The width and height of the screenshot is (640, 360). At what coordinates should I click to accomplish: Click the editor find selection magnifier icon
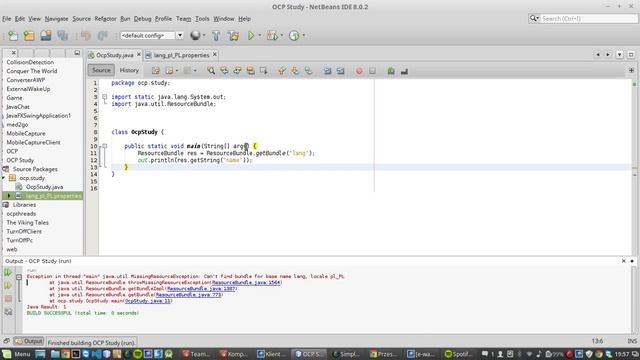[211, 71]
